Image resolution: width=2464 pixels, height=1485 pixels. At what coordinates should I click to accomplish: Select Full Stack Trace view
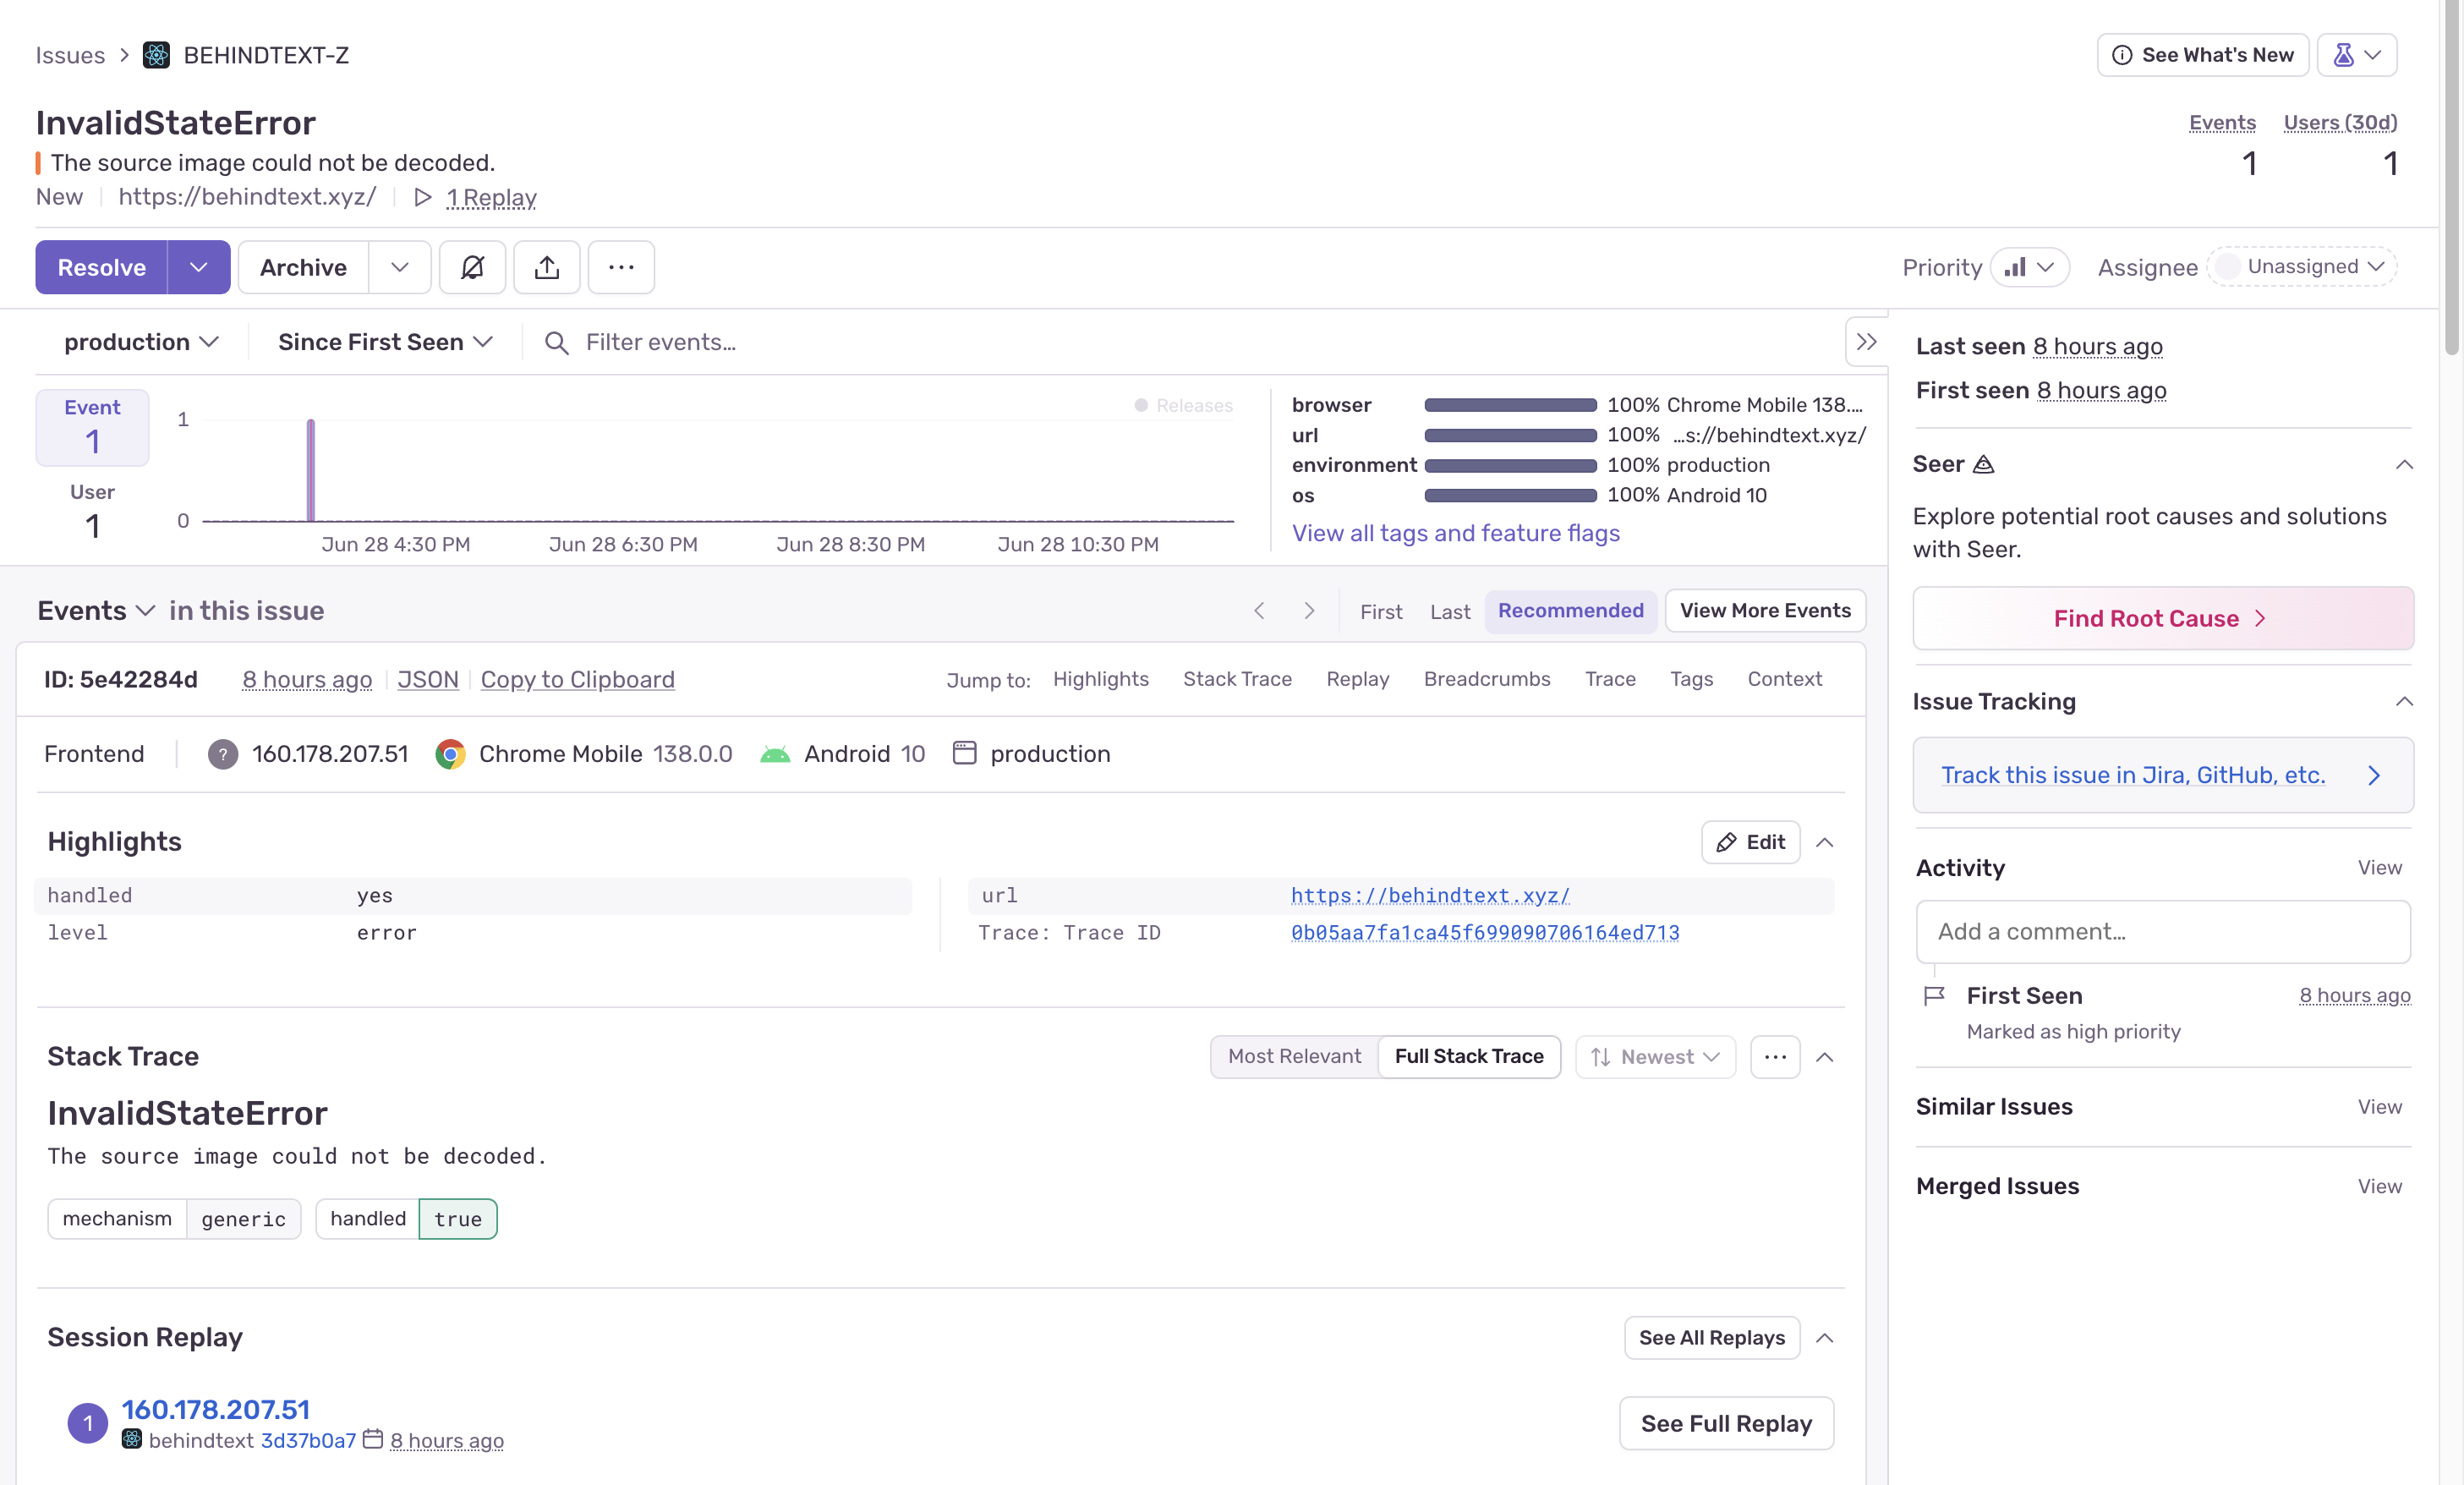1468,1057
